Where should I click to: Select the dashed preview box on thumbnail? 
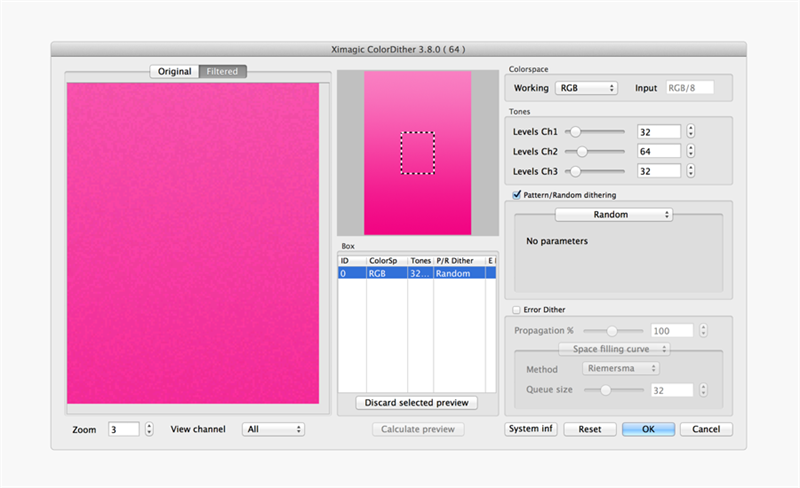point(418,153)
